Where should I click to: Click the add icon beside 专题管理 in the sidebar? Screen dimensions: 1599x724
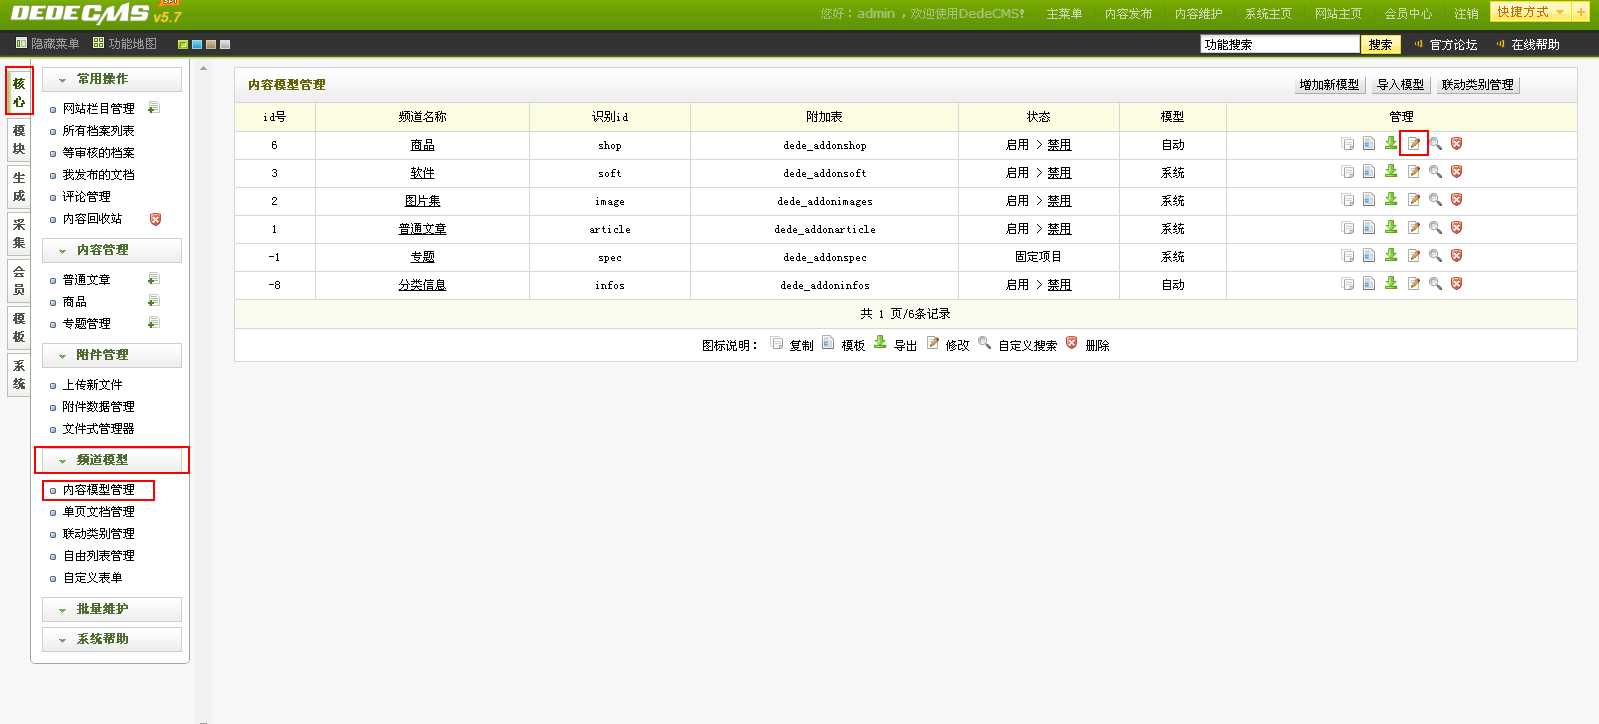[153, 323]
